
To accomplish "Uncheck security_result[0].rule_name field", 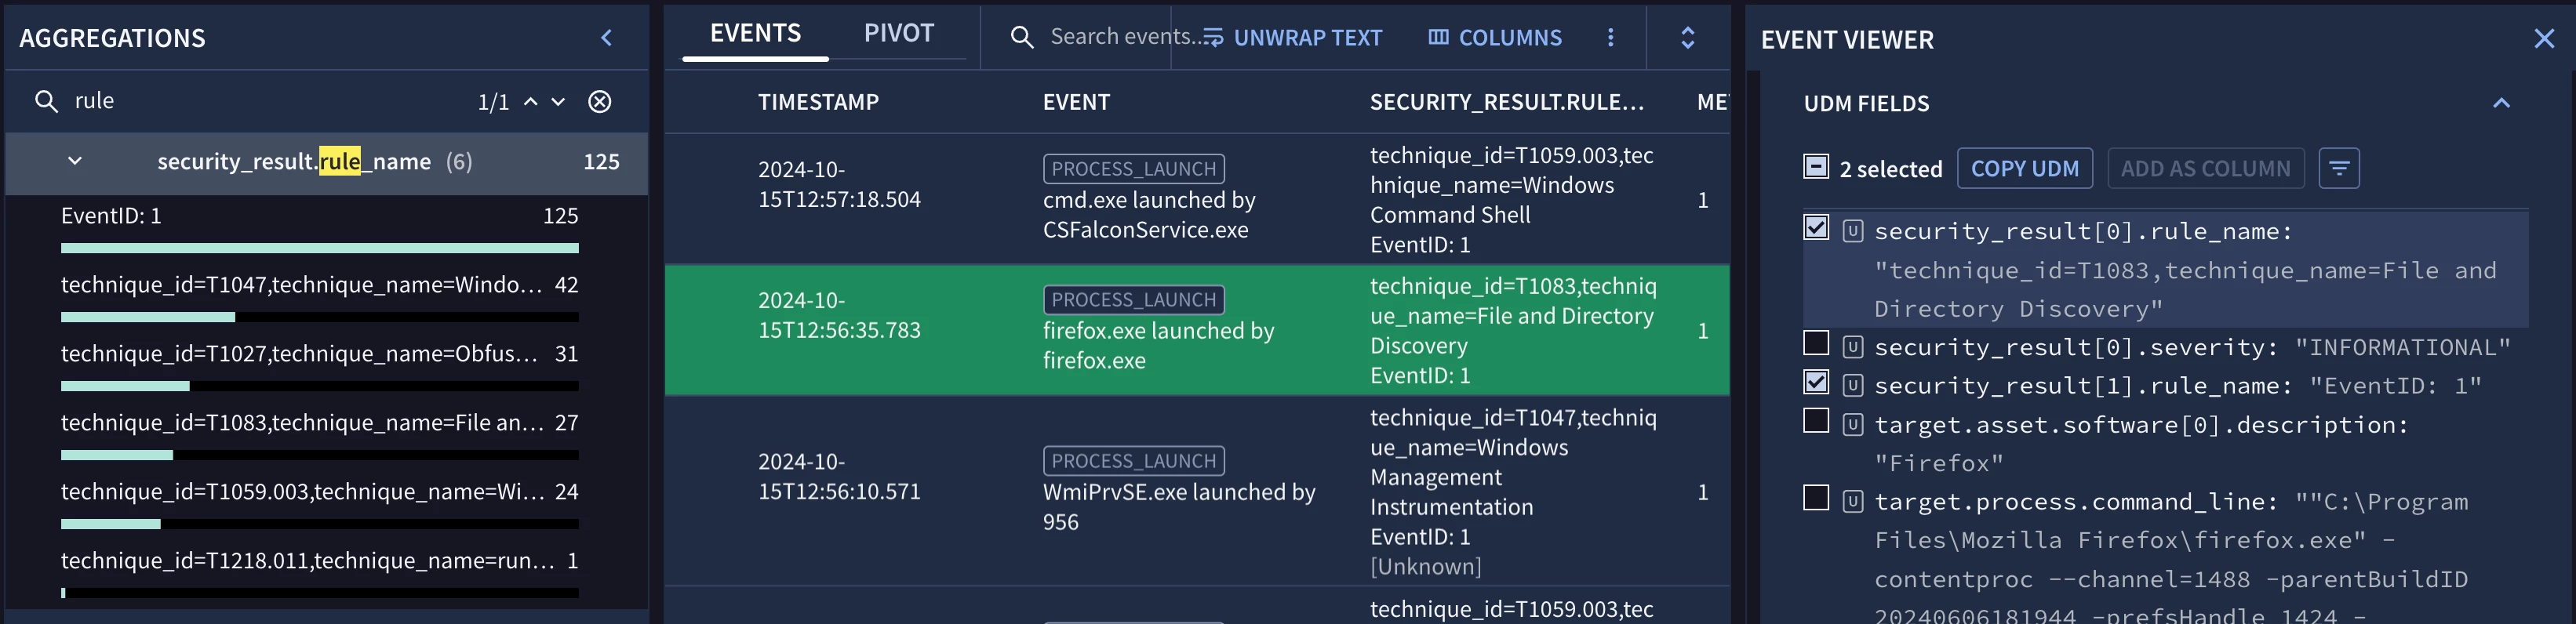I will (x=1816, y=228).
